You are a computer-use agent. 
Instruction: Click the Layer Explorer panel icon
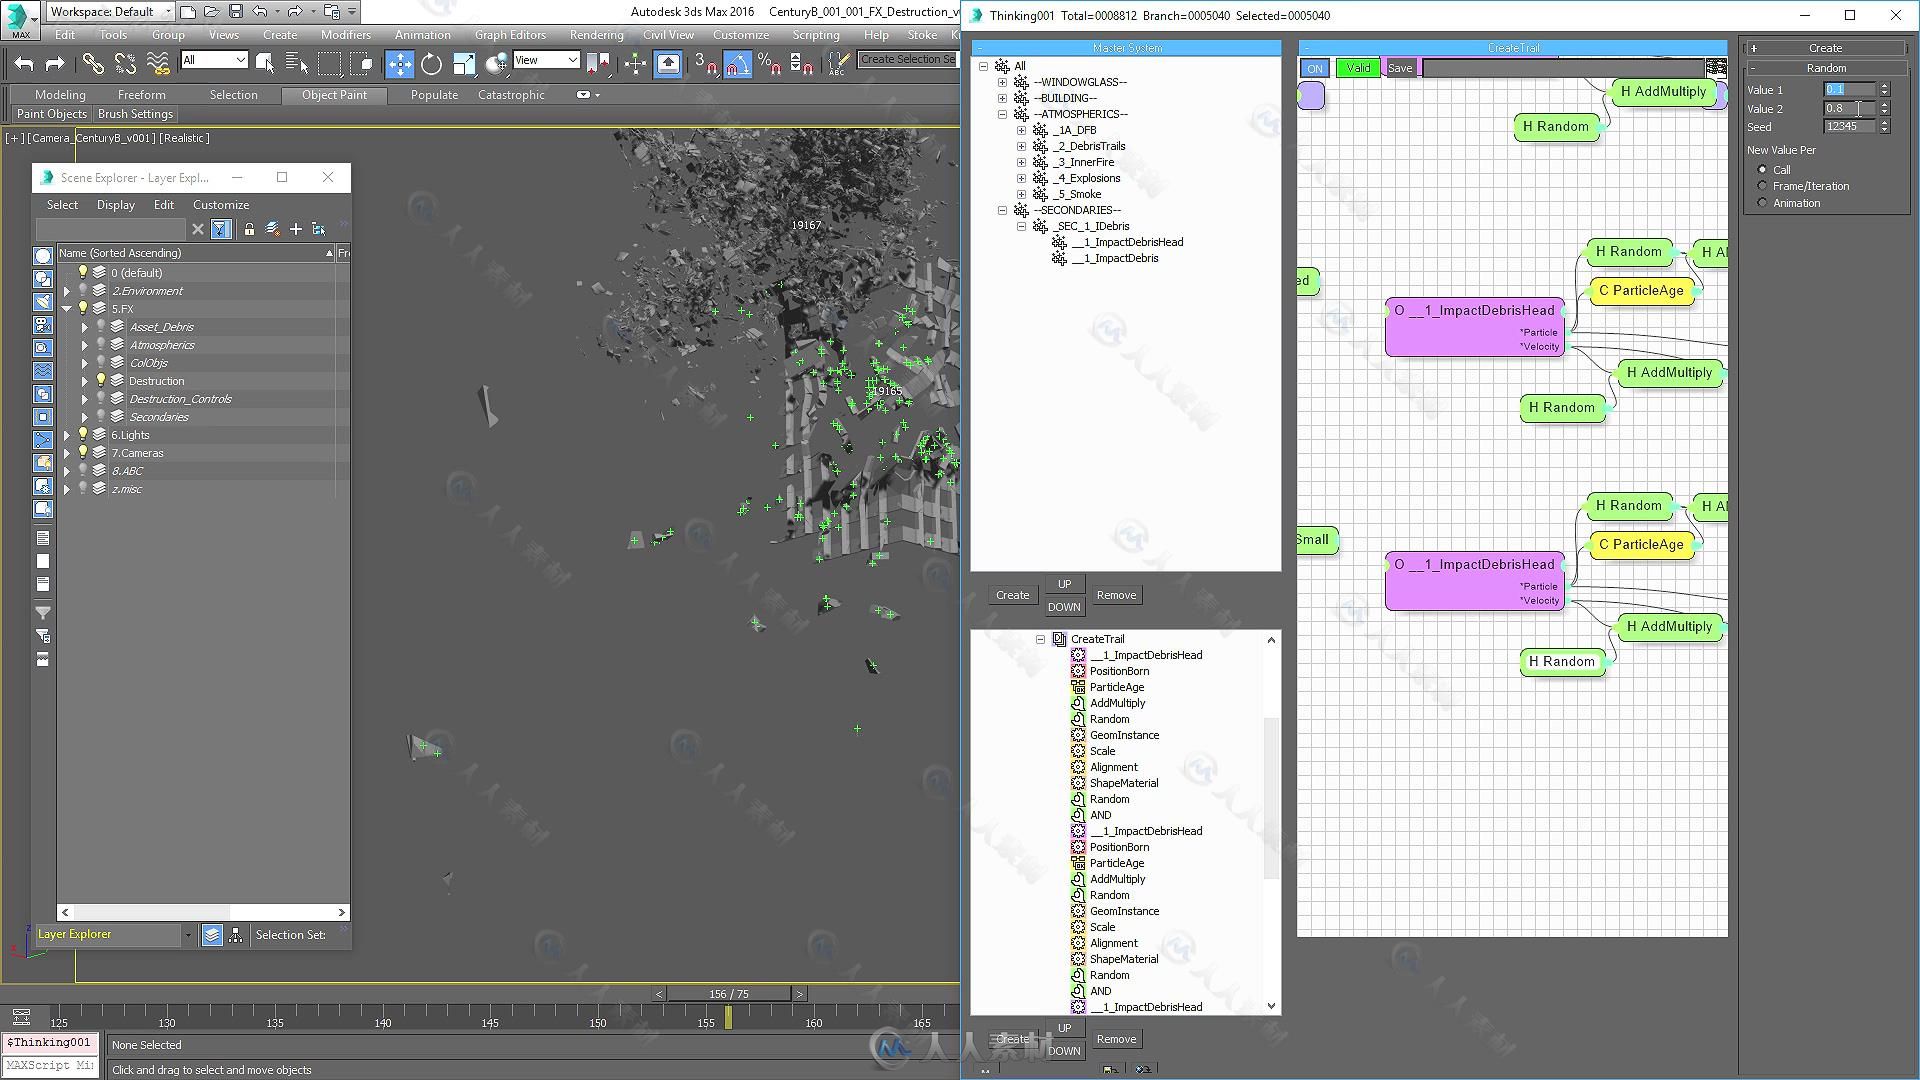(x=211, y=935)
